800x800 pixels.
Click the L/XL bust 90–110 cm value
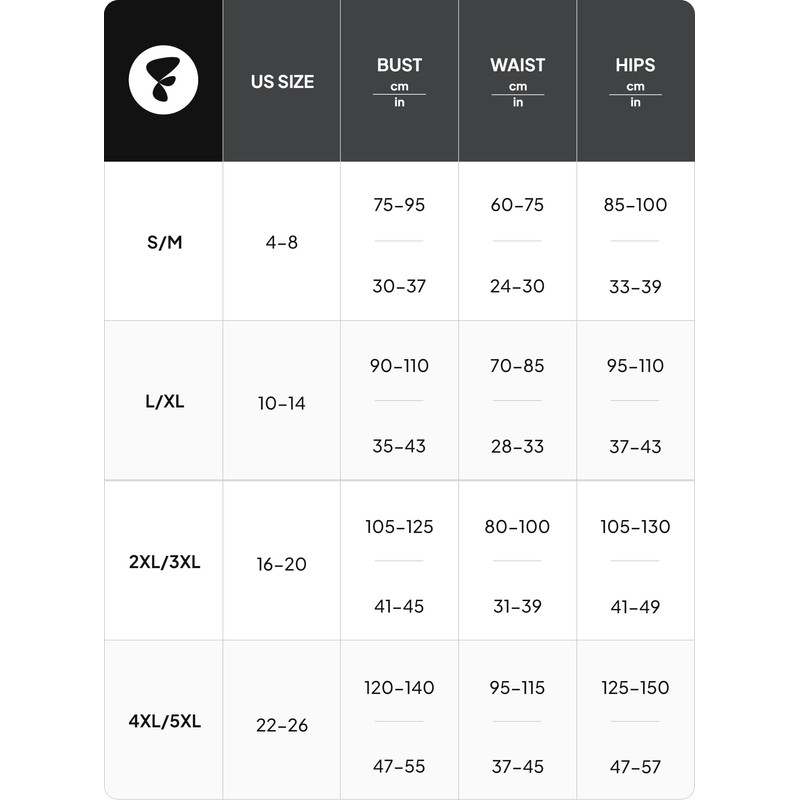point(399,366)
